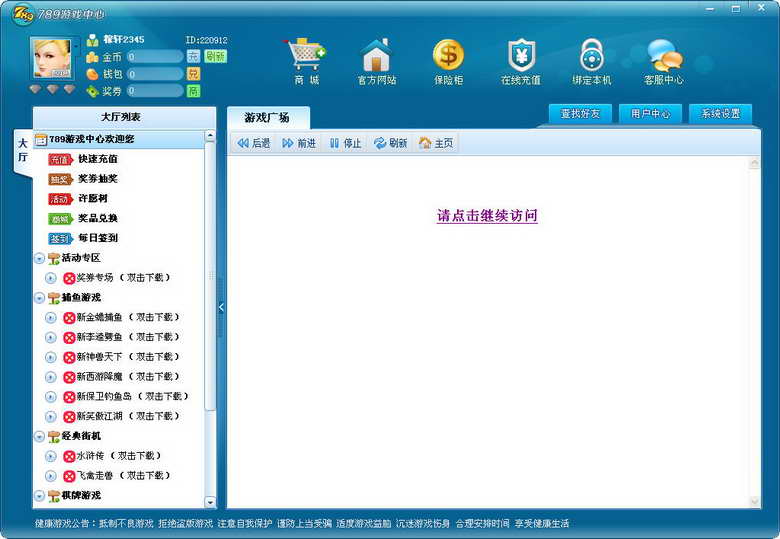Open the 在线充值 shield icon
780x539 pixels.
pyautogui.click(x=520, y=55)
